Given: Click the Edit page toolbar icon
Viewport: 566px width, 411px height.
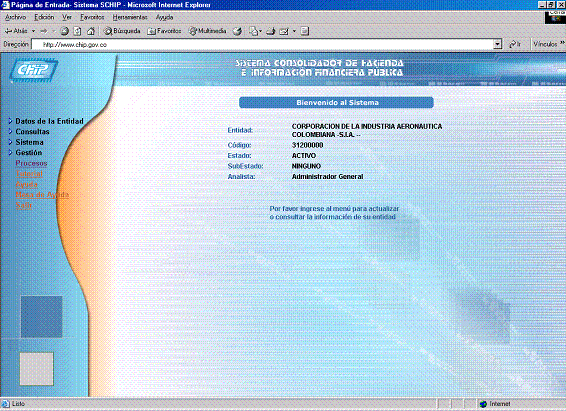Looking at the screenshot, I should pyautogui.click(x=284, y=31).
